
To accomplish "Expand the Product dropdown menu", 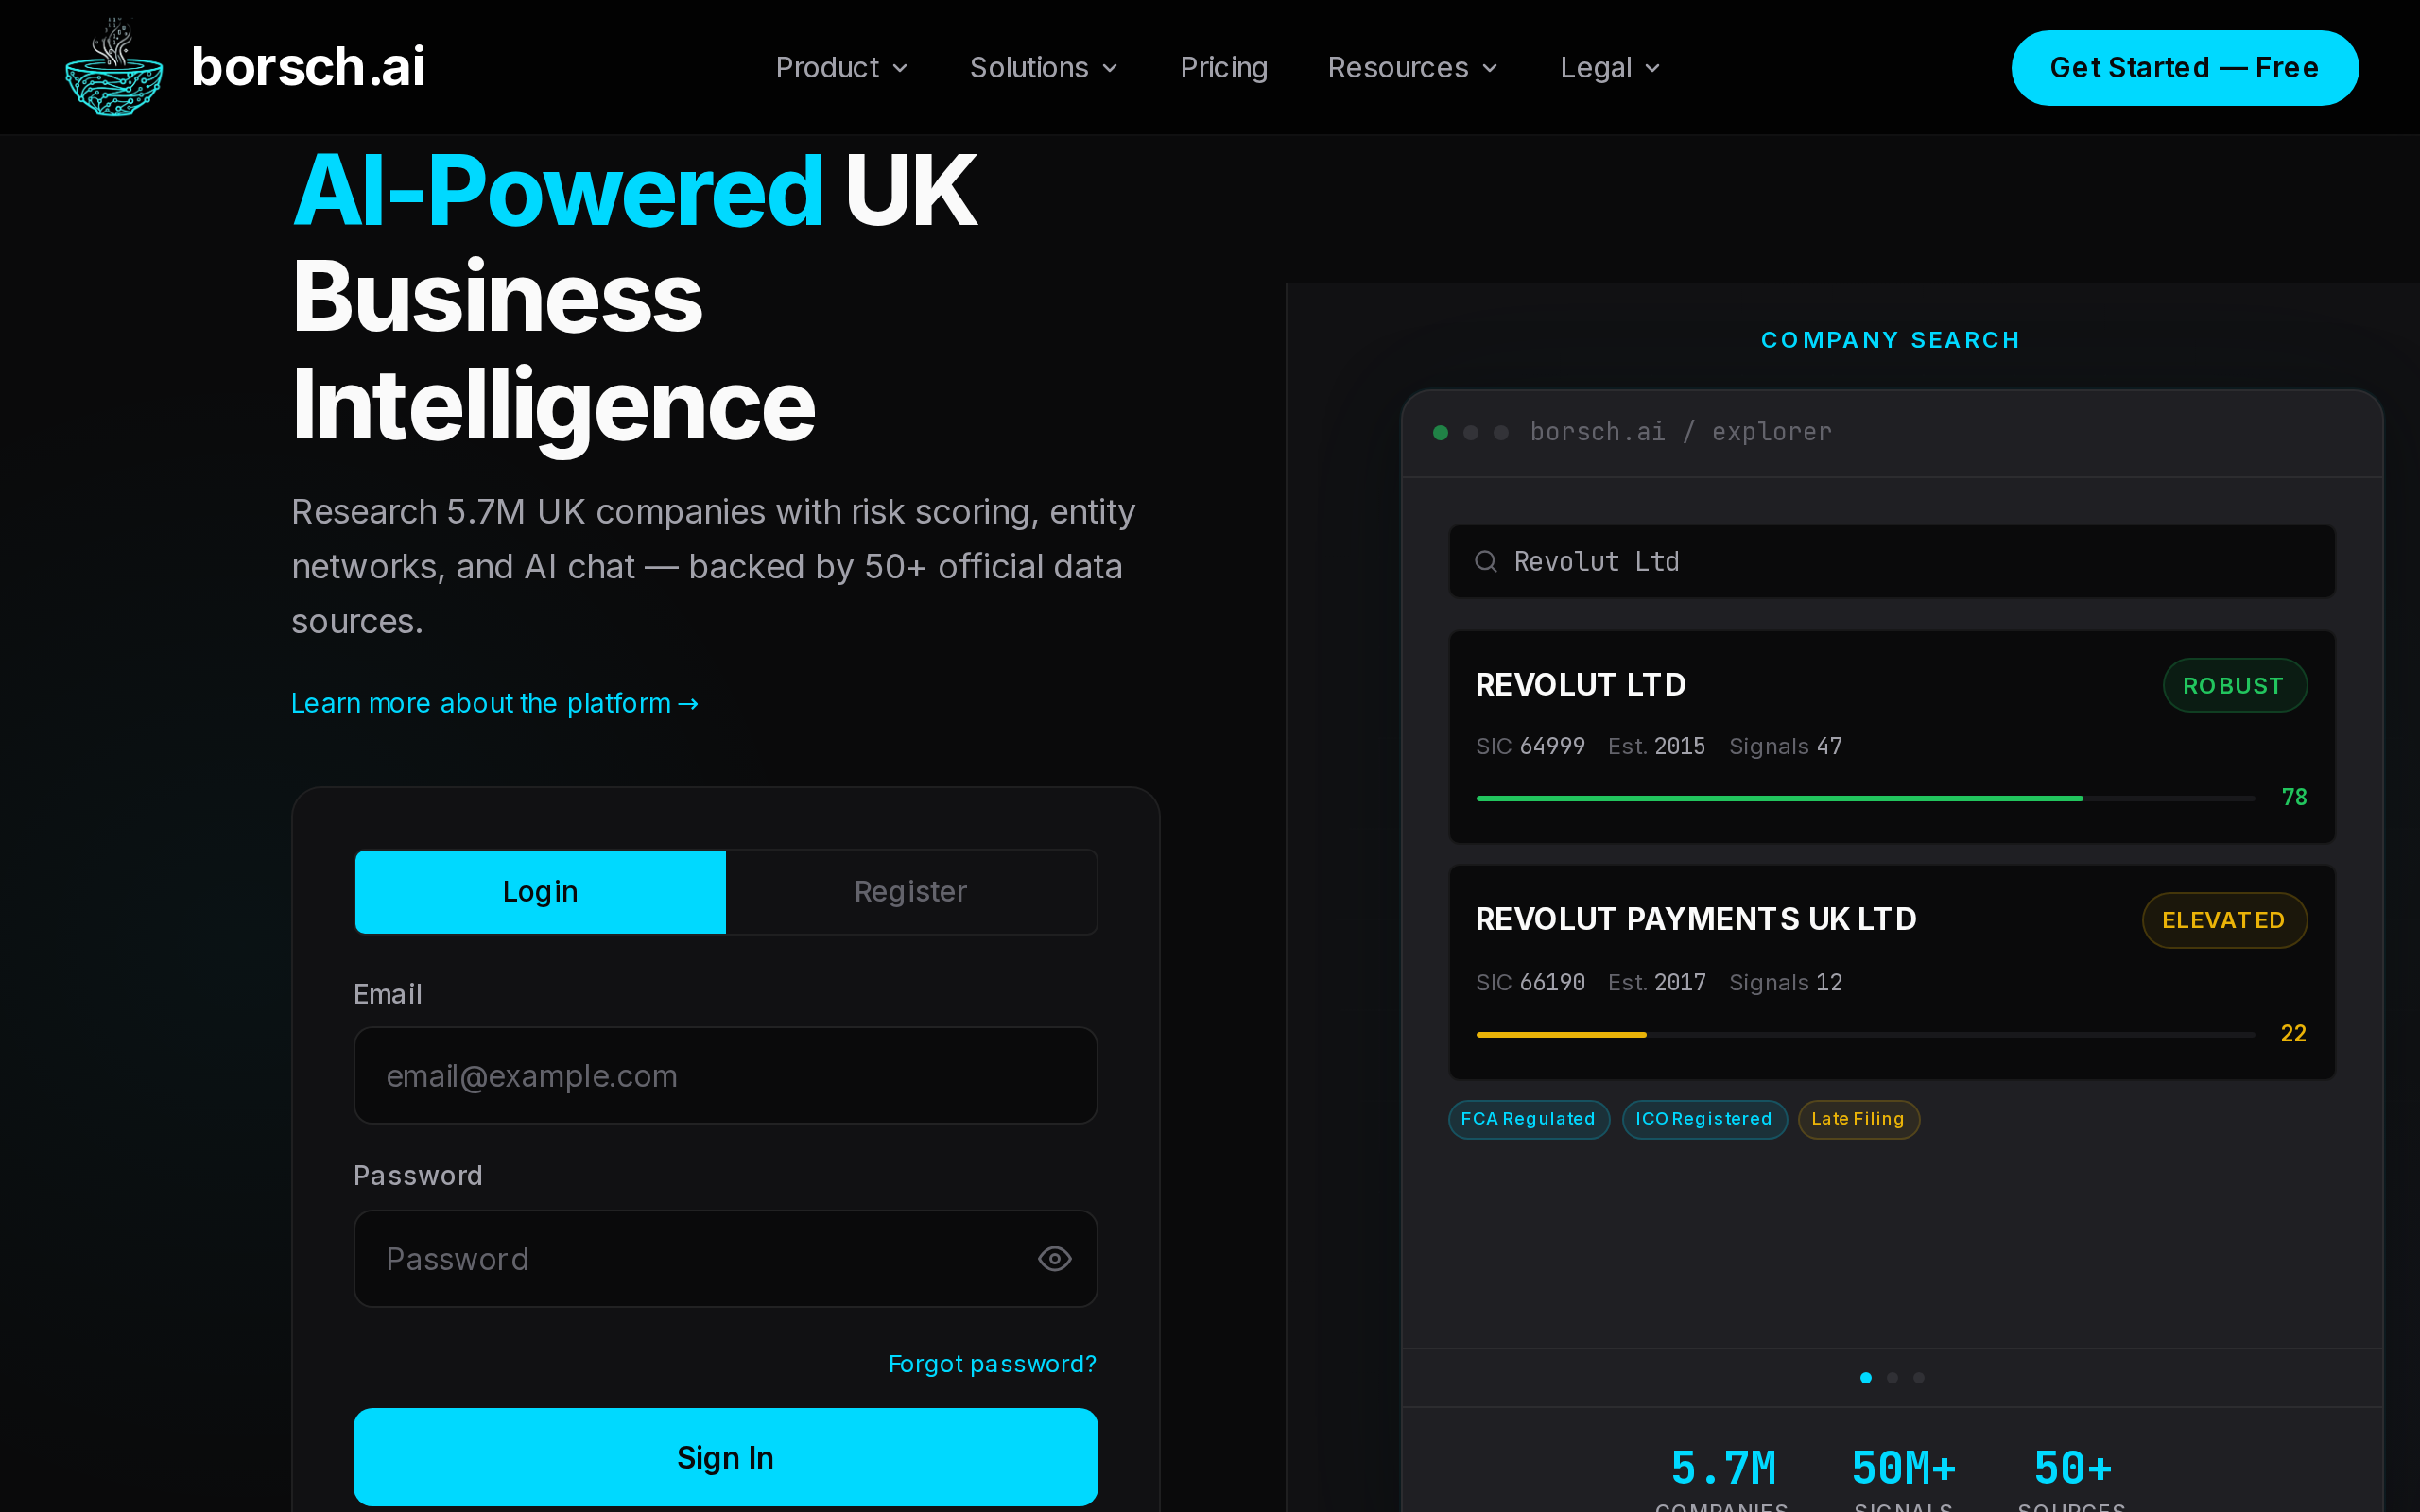I will coord(841,68).
